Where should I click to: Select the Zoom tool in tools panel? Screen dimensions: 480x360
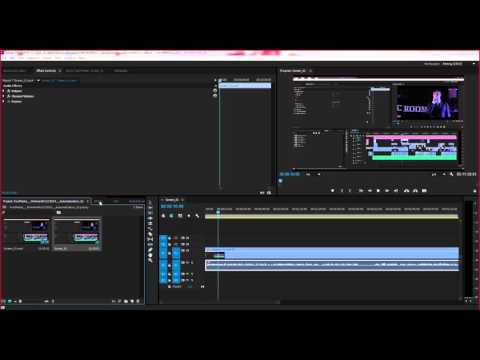150,260
